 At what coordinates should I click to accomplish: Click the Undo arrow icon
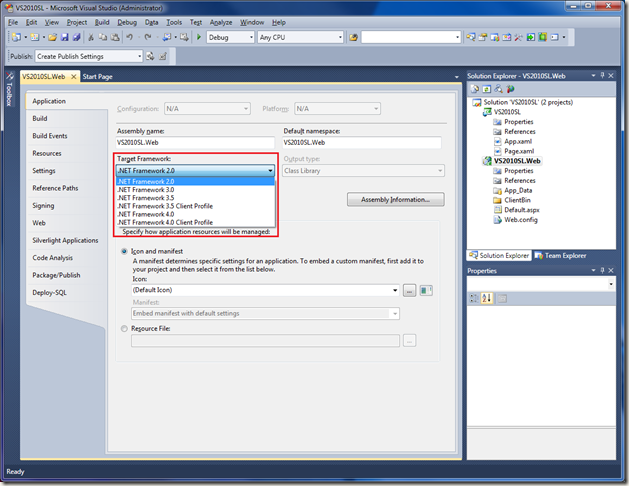tap(129, 37)
